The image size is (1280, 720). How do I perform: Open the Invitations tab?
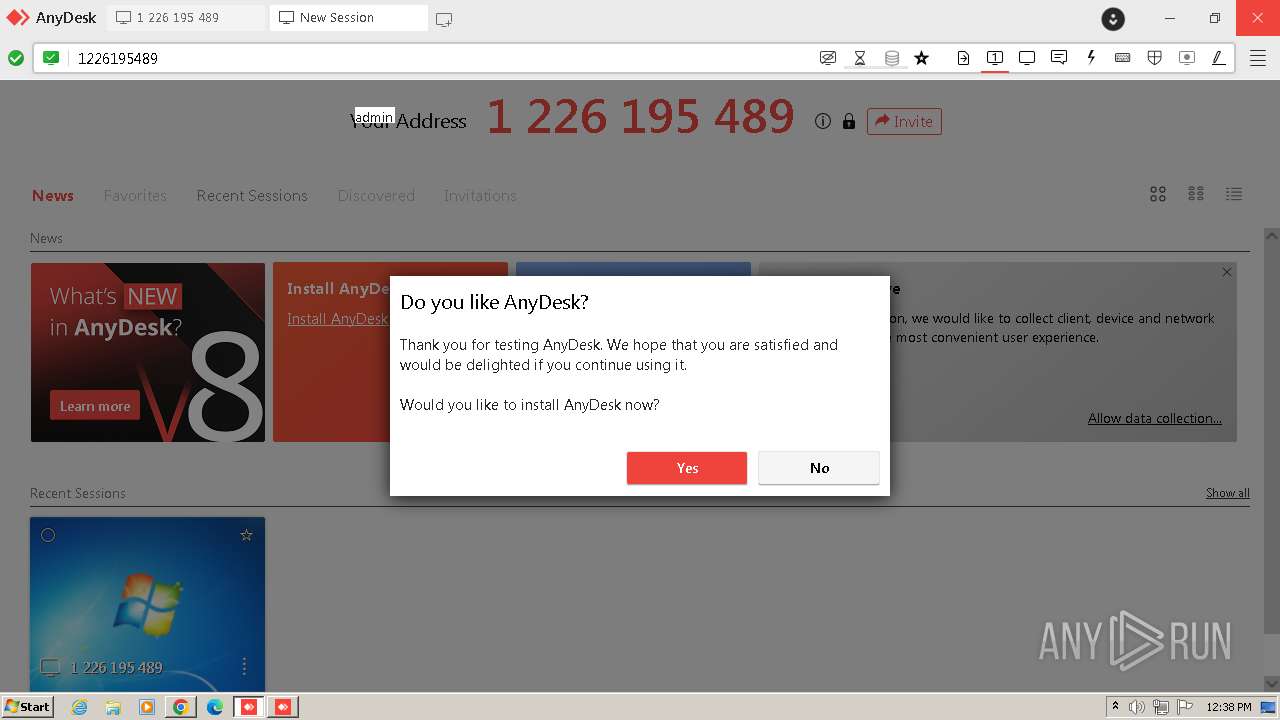(480, 195)
